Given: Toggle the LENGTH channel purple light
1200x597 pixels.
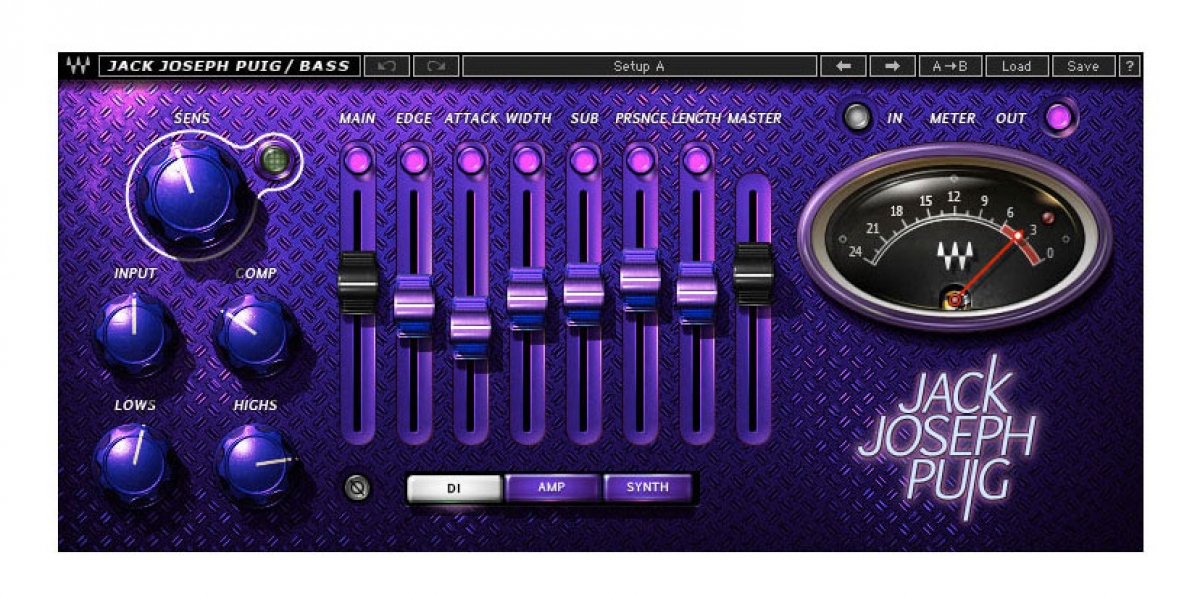Looking at the screenshot, I should click(x=697, y=160).
